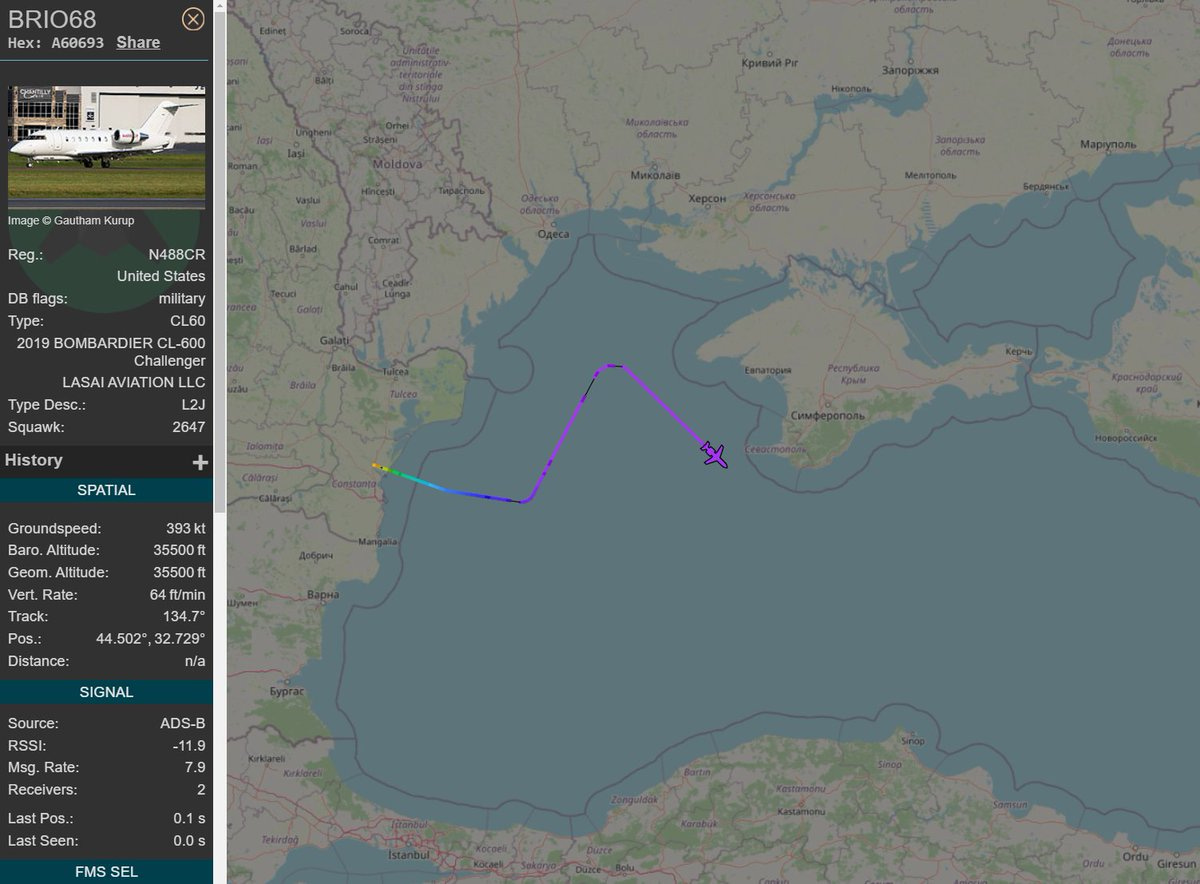Open the Share link for this aircraft
This screenshot has height=884, width=1200.
pos(138,42)
